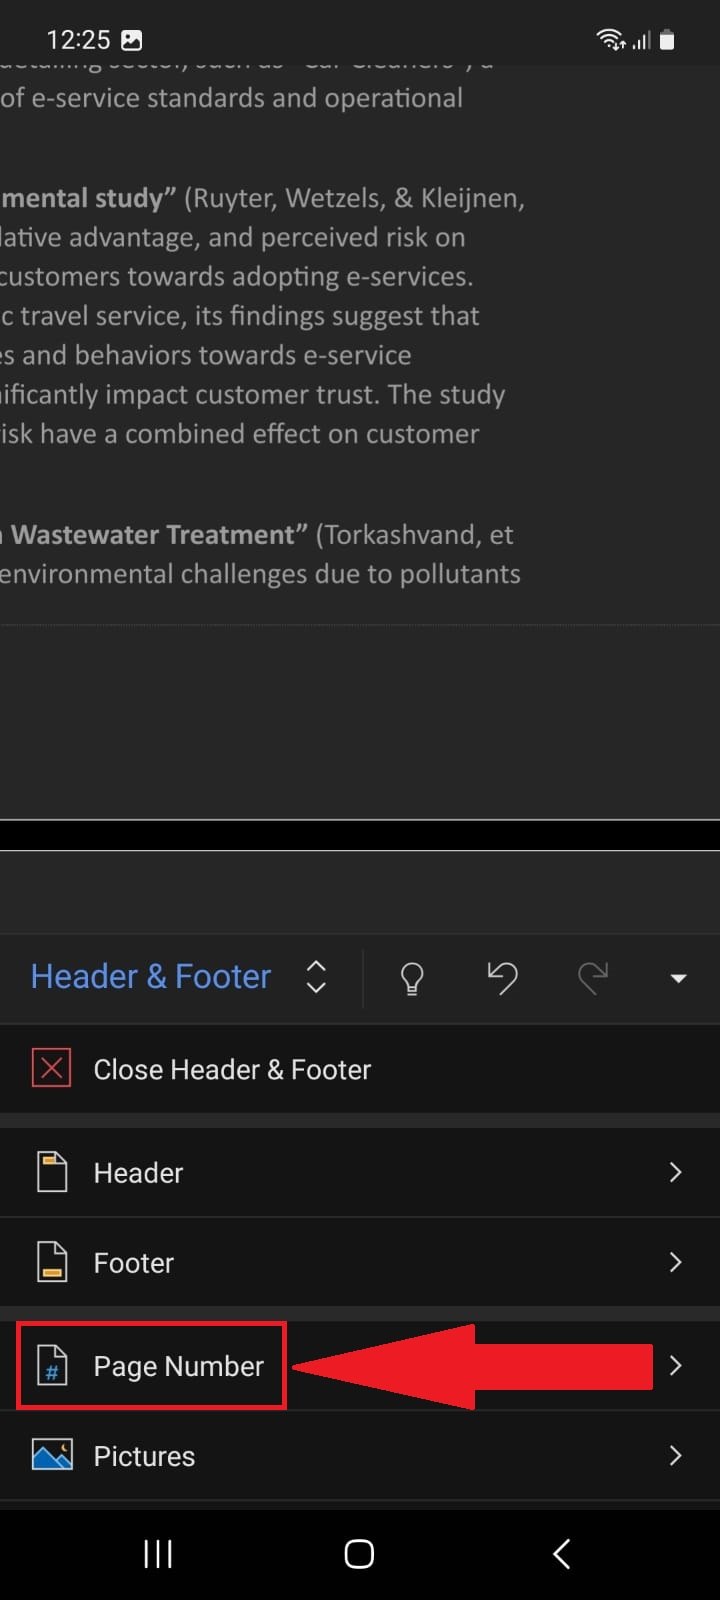Open the ribbon tab switcher arrows
This screenshot has height=1600, width=720.
[x=316, y=977]
